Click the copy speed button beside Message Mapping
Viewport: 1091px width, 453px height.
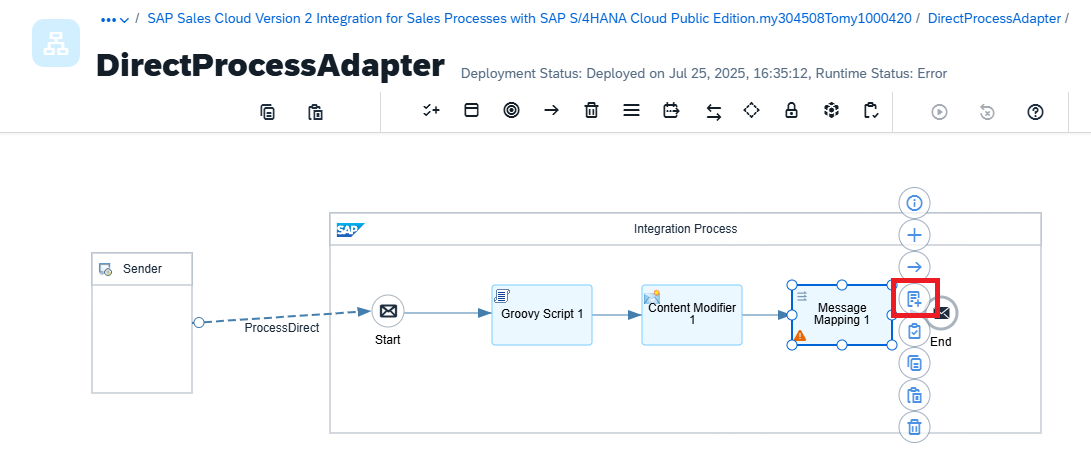click(914, 363)
